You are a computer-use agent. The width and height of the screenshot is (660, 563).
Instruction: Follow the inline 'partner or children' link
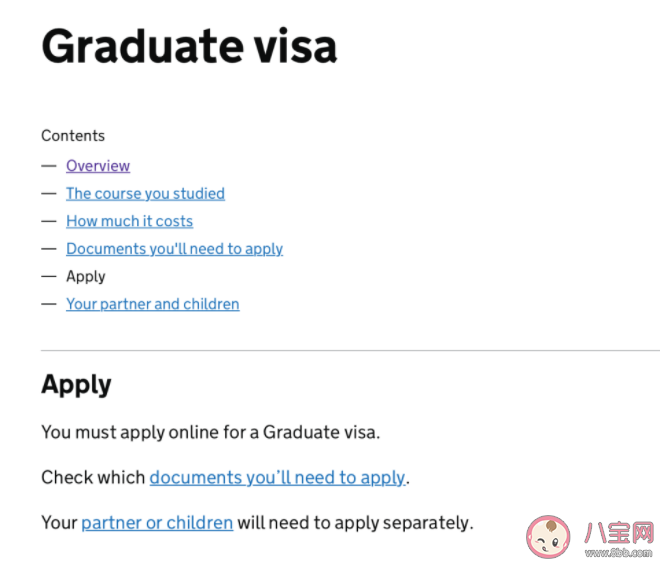coord(157,523)
